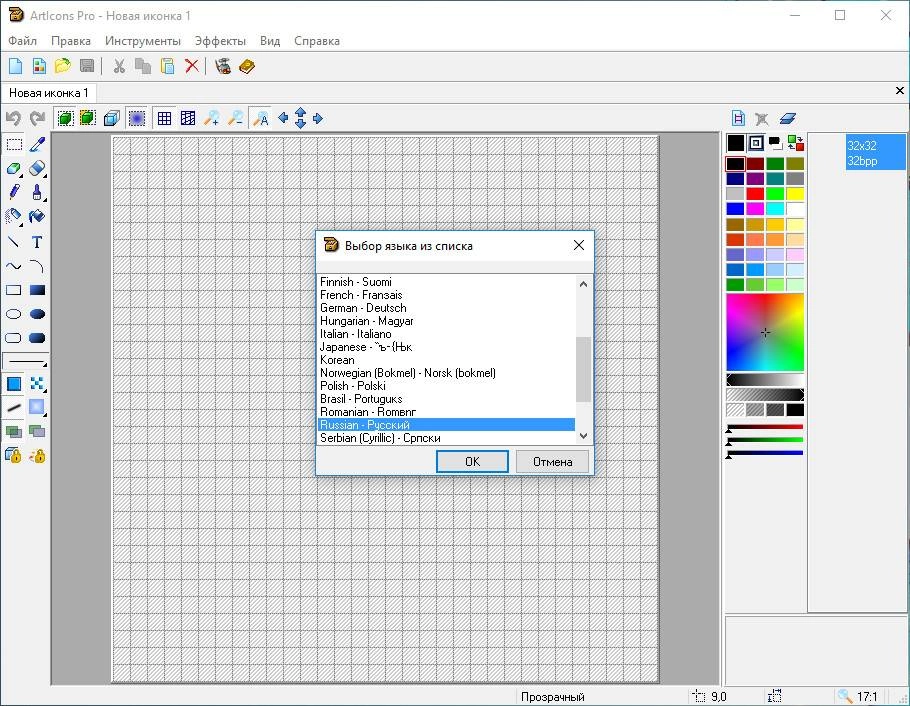Pick the yellow palette swatch
This screenshot has width=910, height=706.
click(x=795, y=194)
